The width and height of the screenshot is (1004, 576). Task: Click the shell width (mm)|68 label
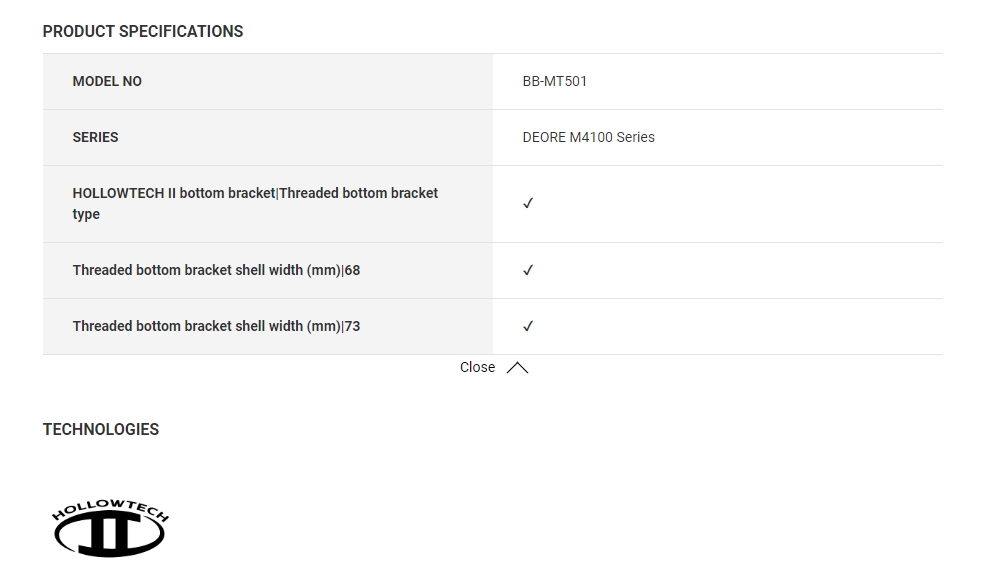(216, 270)
